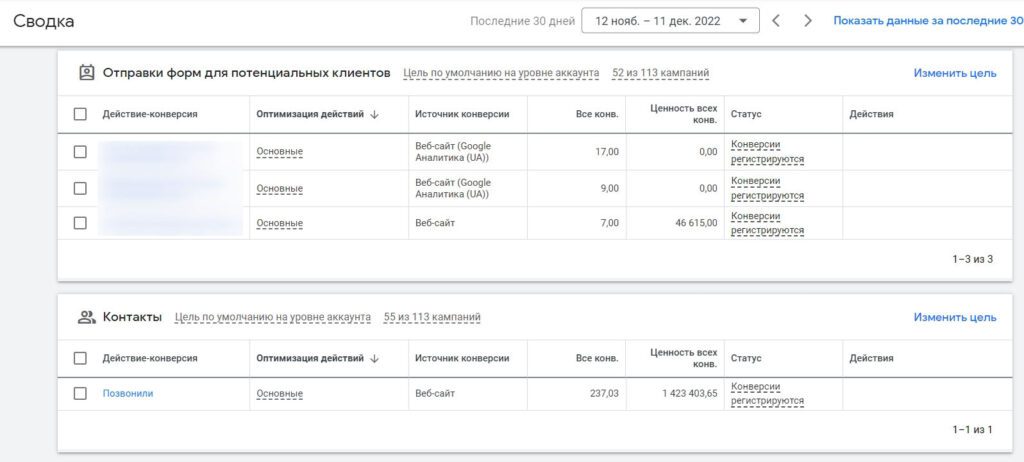Open the 52 из 113 кампаний details
This screenshot has width=1024, height=462.
click(660, 73)
